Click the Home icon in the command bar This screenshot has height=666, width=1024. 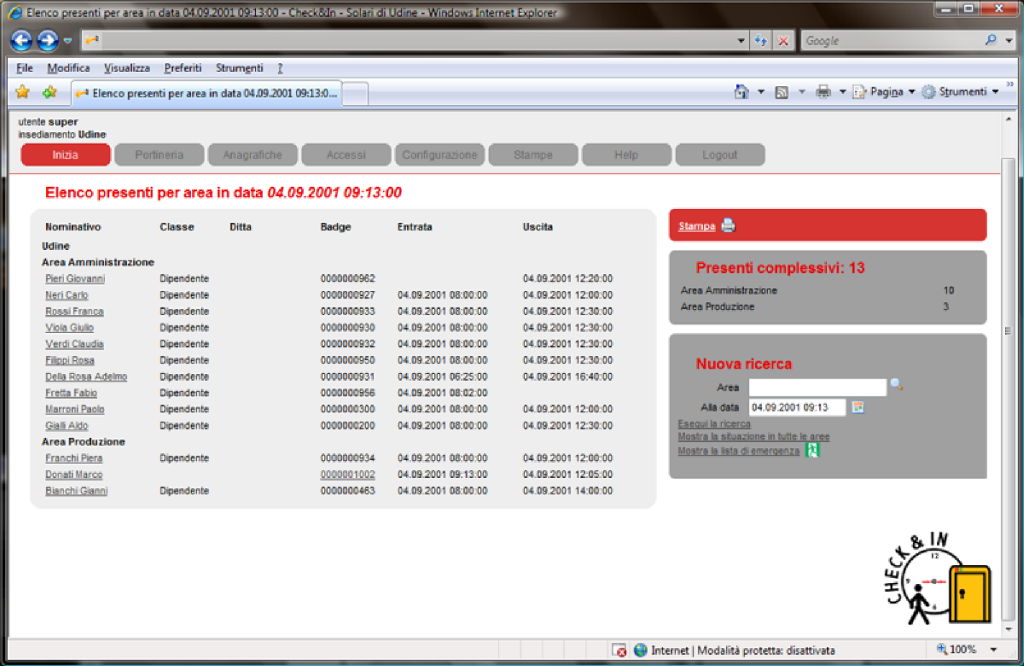[x=741, y=92]
